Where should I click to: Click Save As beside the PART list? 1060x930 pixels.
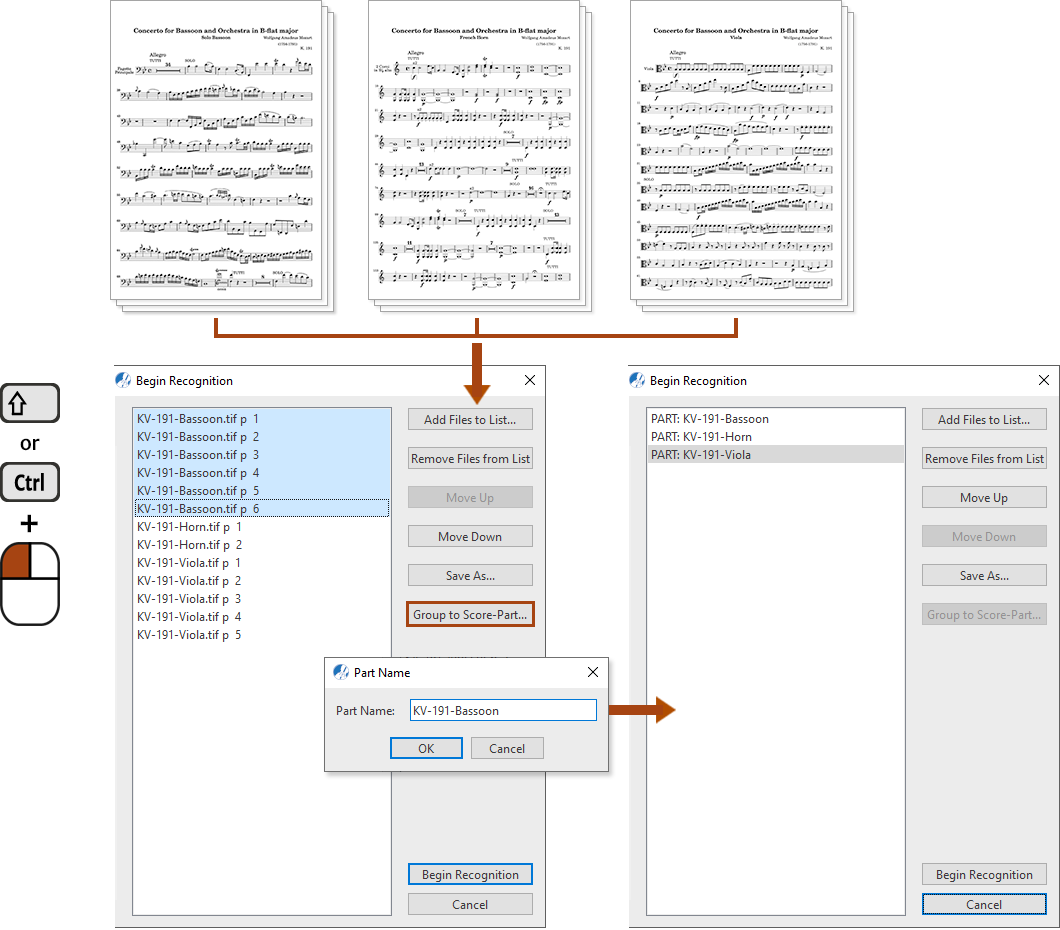pos(984,576)
